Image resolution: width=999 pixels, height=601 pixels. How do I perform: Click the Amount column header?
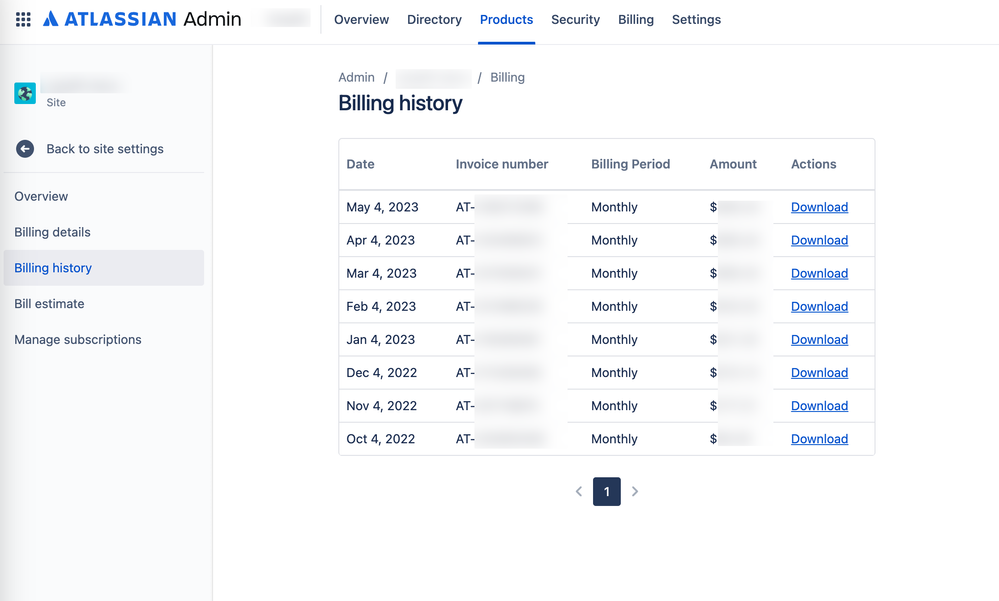pyautogui.click(x=733, y=164)
